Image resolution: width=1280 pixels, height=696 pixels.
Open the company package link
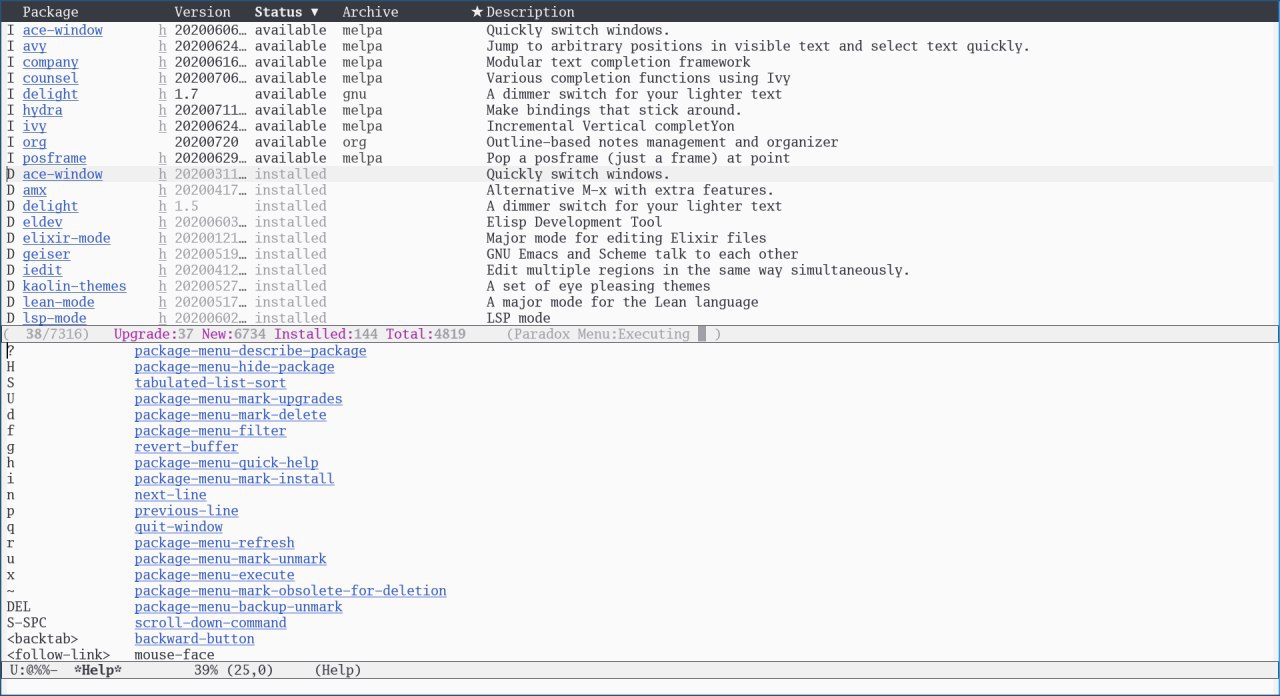tap(50, 62)
